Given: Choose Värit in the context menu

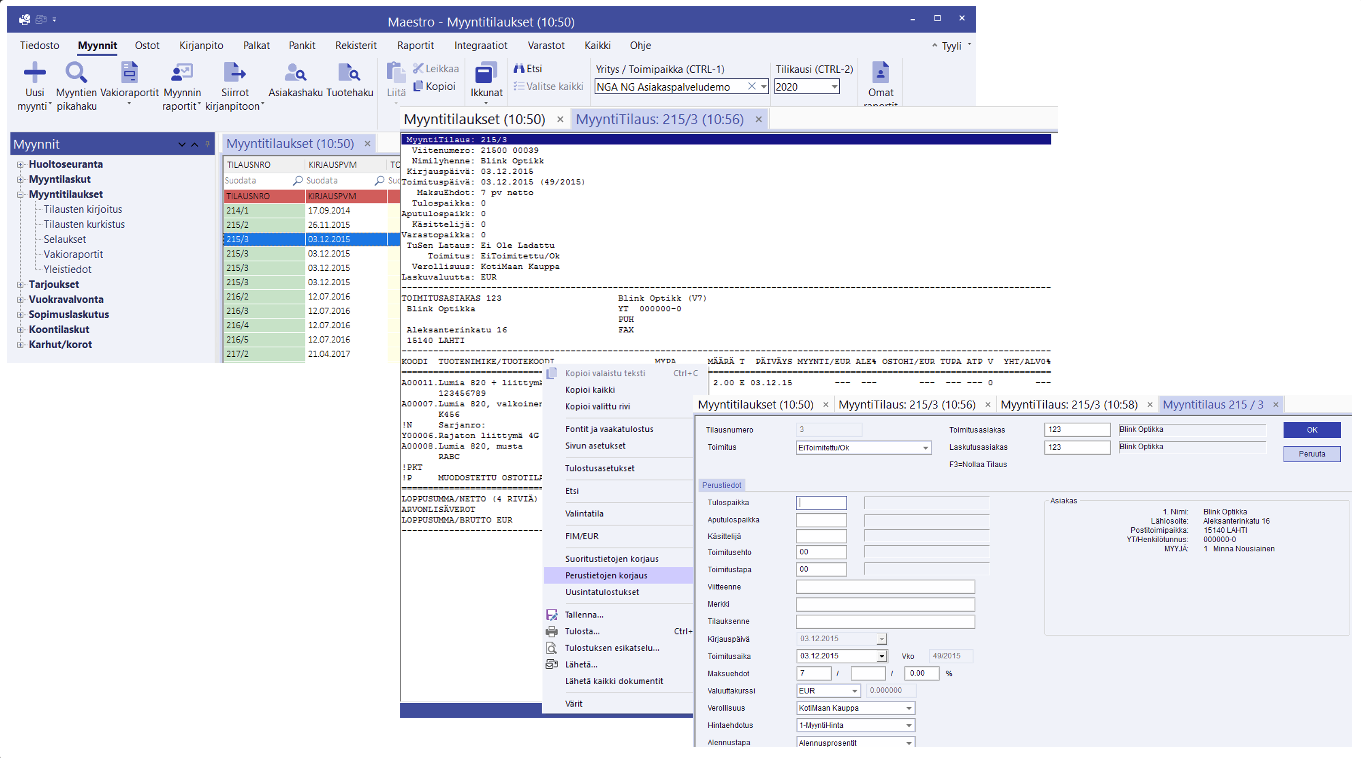Looking at the screenshot, I should (573, 704).
